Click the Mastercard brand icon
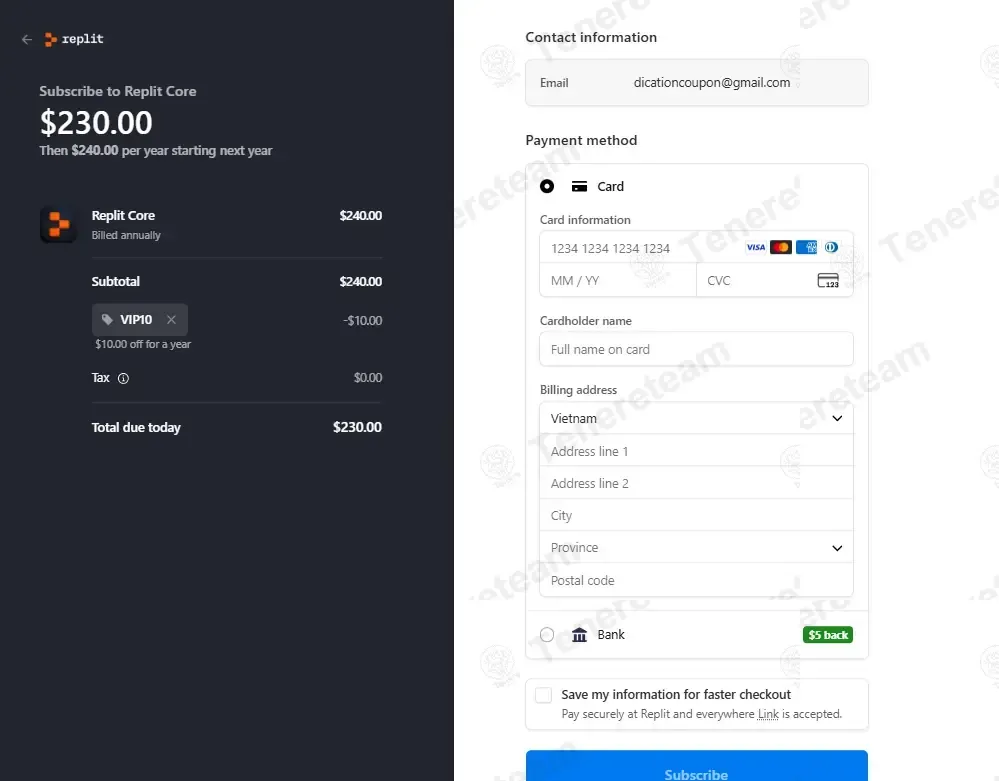The image size is (999, 781). pyautogui.click(x=781, y=247)
